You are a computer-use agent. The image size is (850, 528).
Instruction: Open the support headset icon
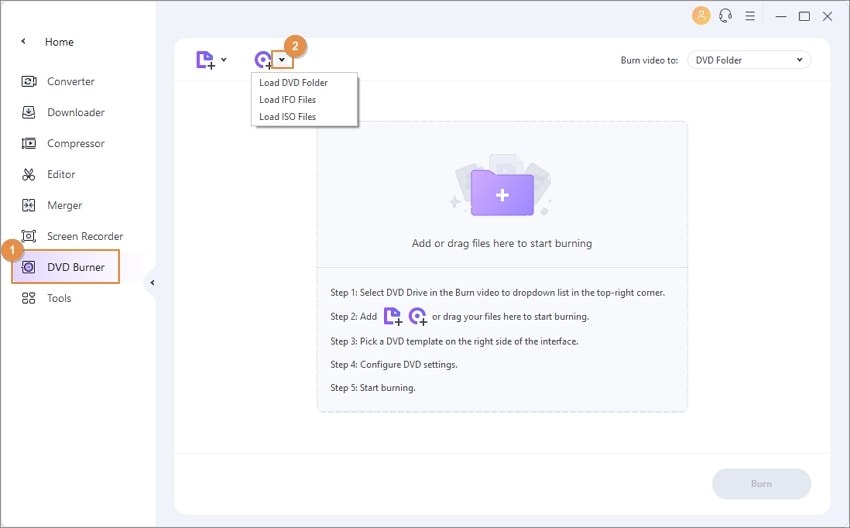coord(725,16)
